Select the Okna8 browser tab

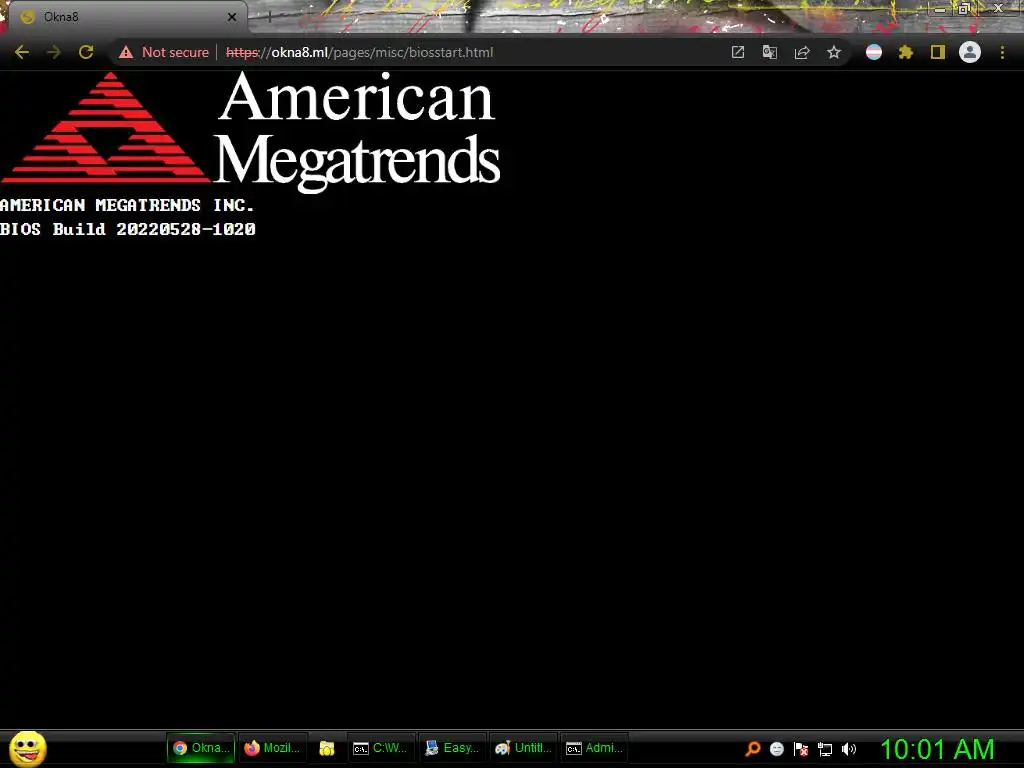click(127, 17)
